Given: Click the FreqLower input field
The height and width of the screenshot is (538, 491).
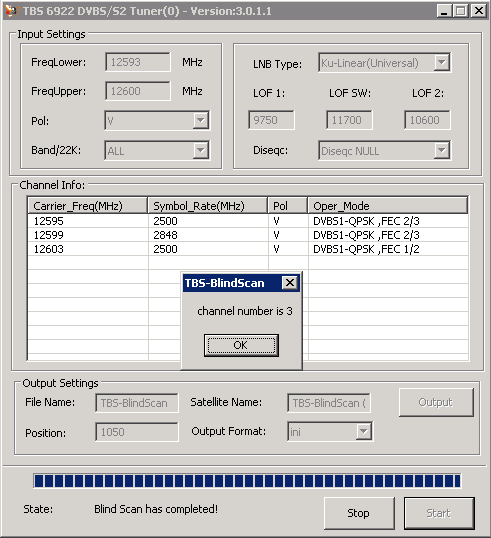Looking at the screenshot, I should pyautogui.click(x=138, y=62).
